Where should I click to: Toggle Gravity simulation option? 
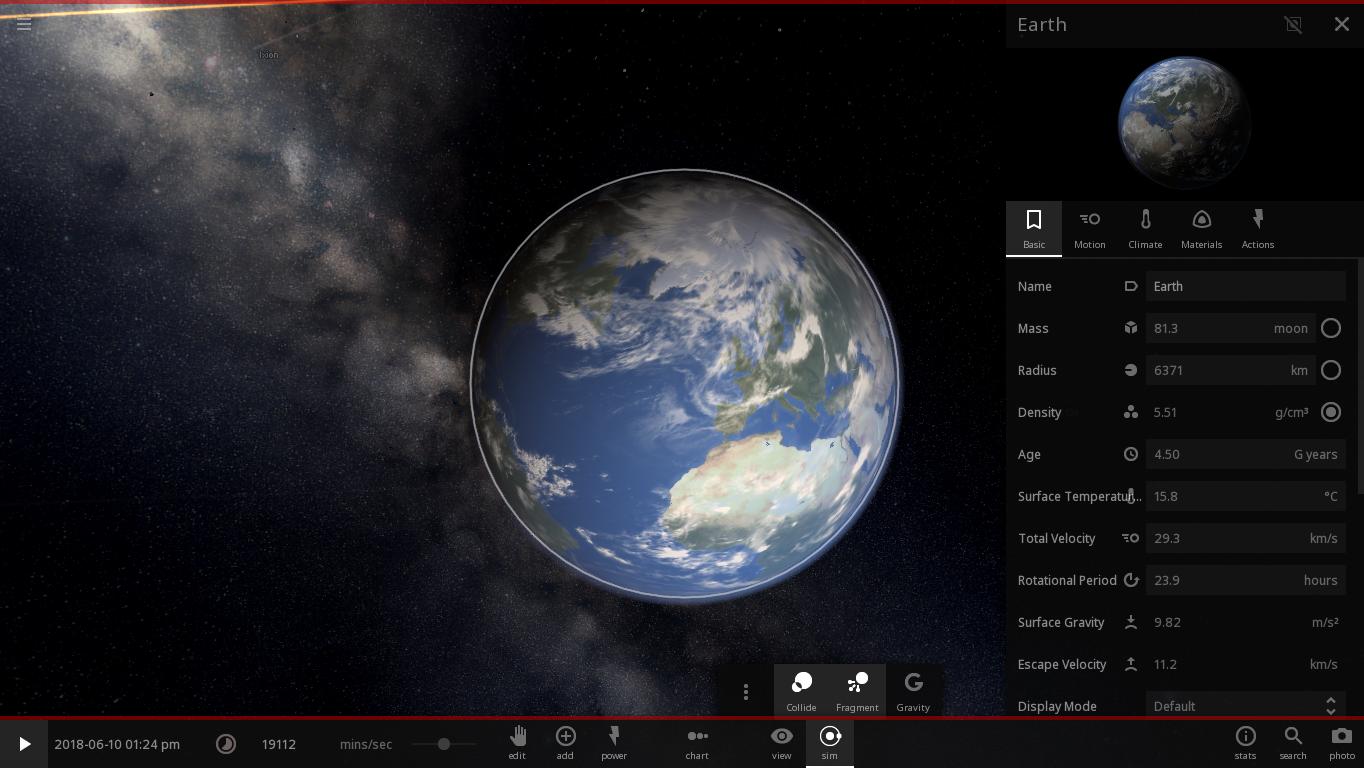point(913,691)
